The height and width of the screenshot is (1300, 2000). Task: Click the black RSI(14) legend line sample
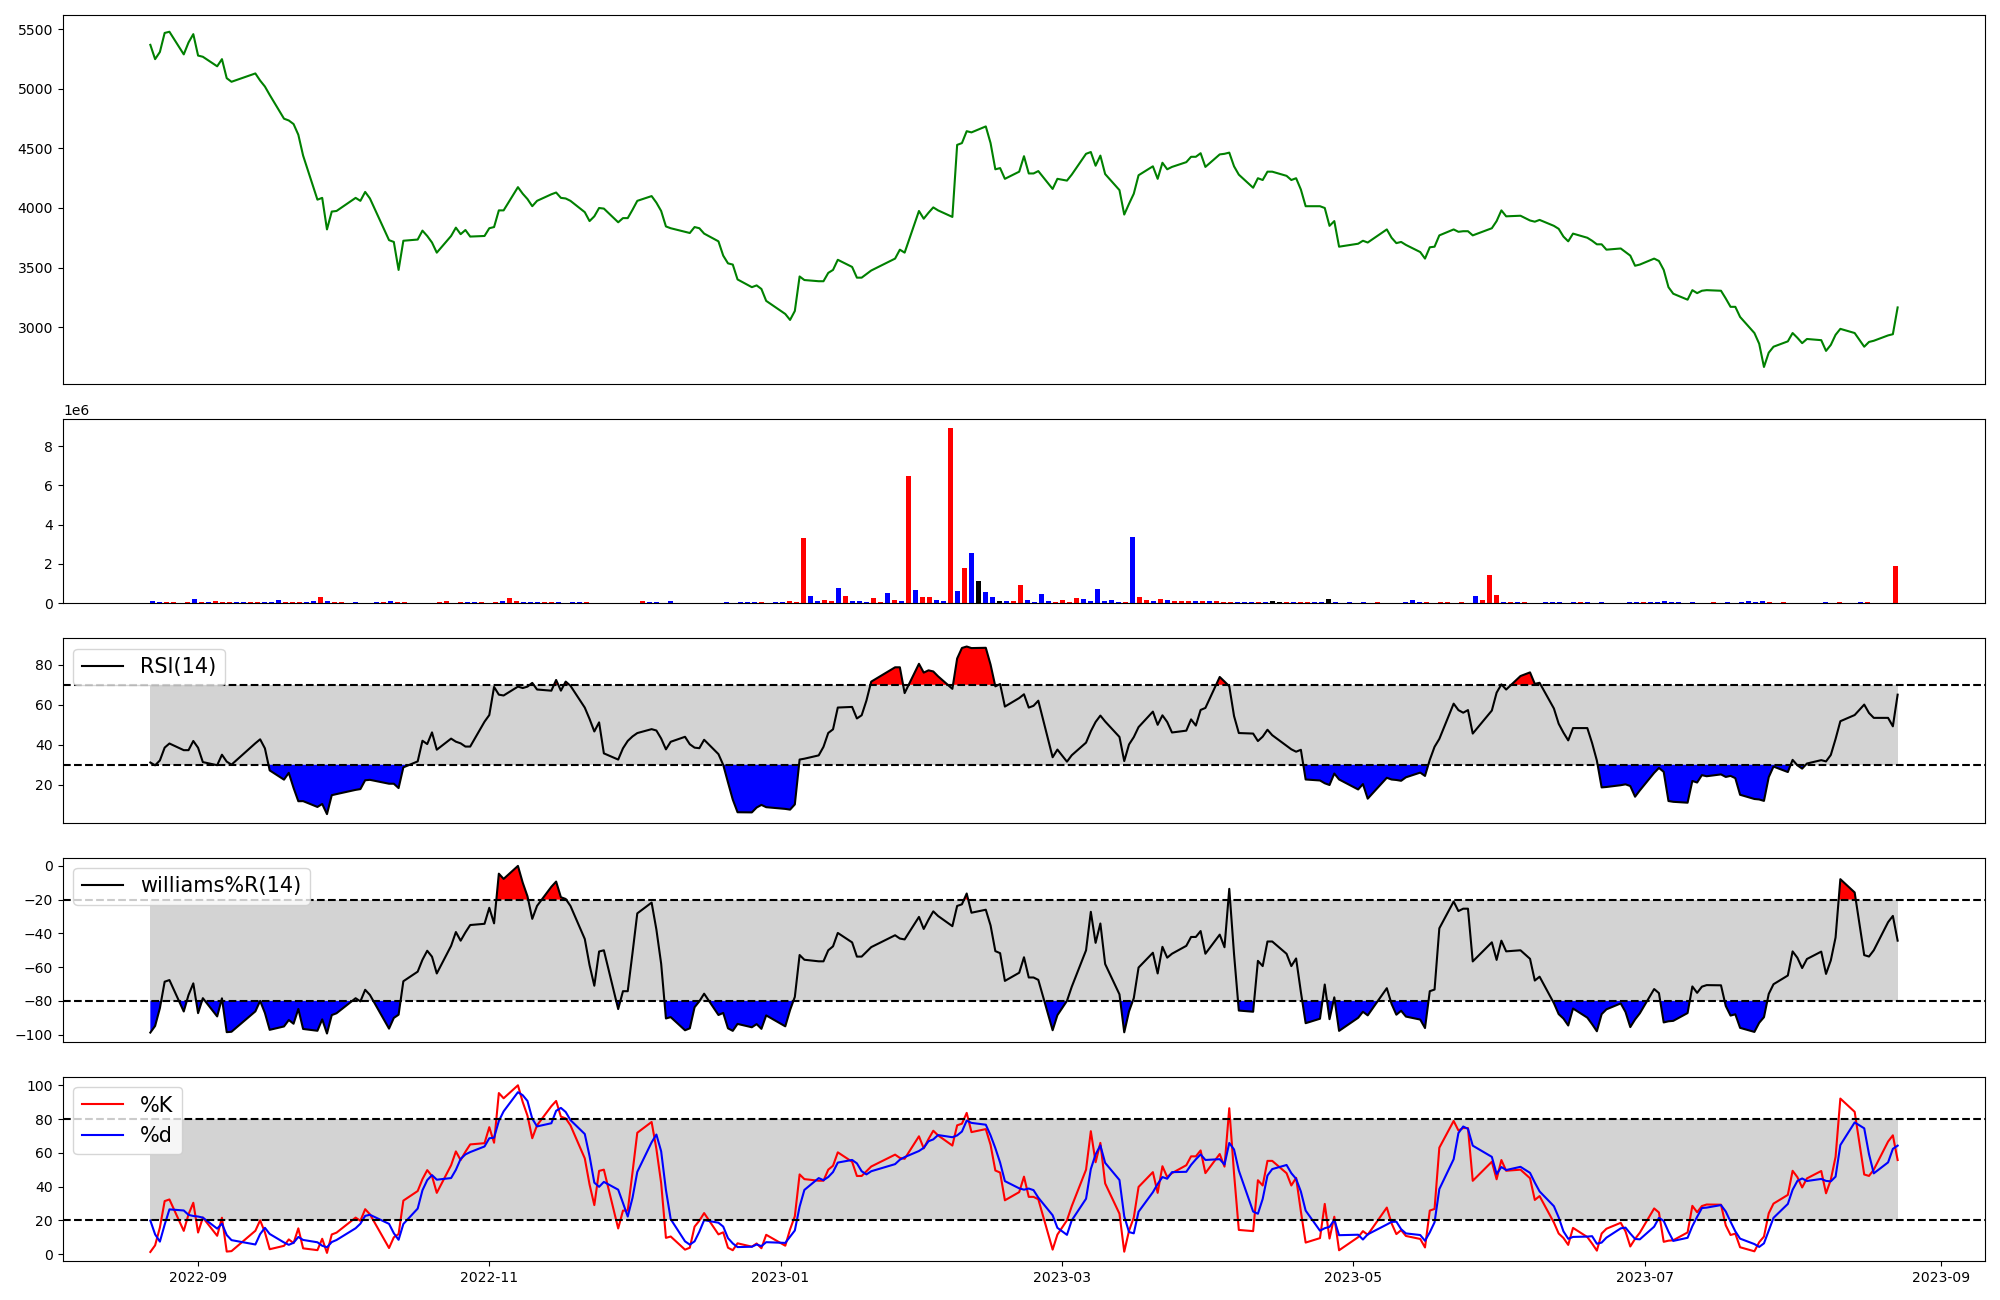pyautogui.click(x=102, y=666)
